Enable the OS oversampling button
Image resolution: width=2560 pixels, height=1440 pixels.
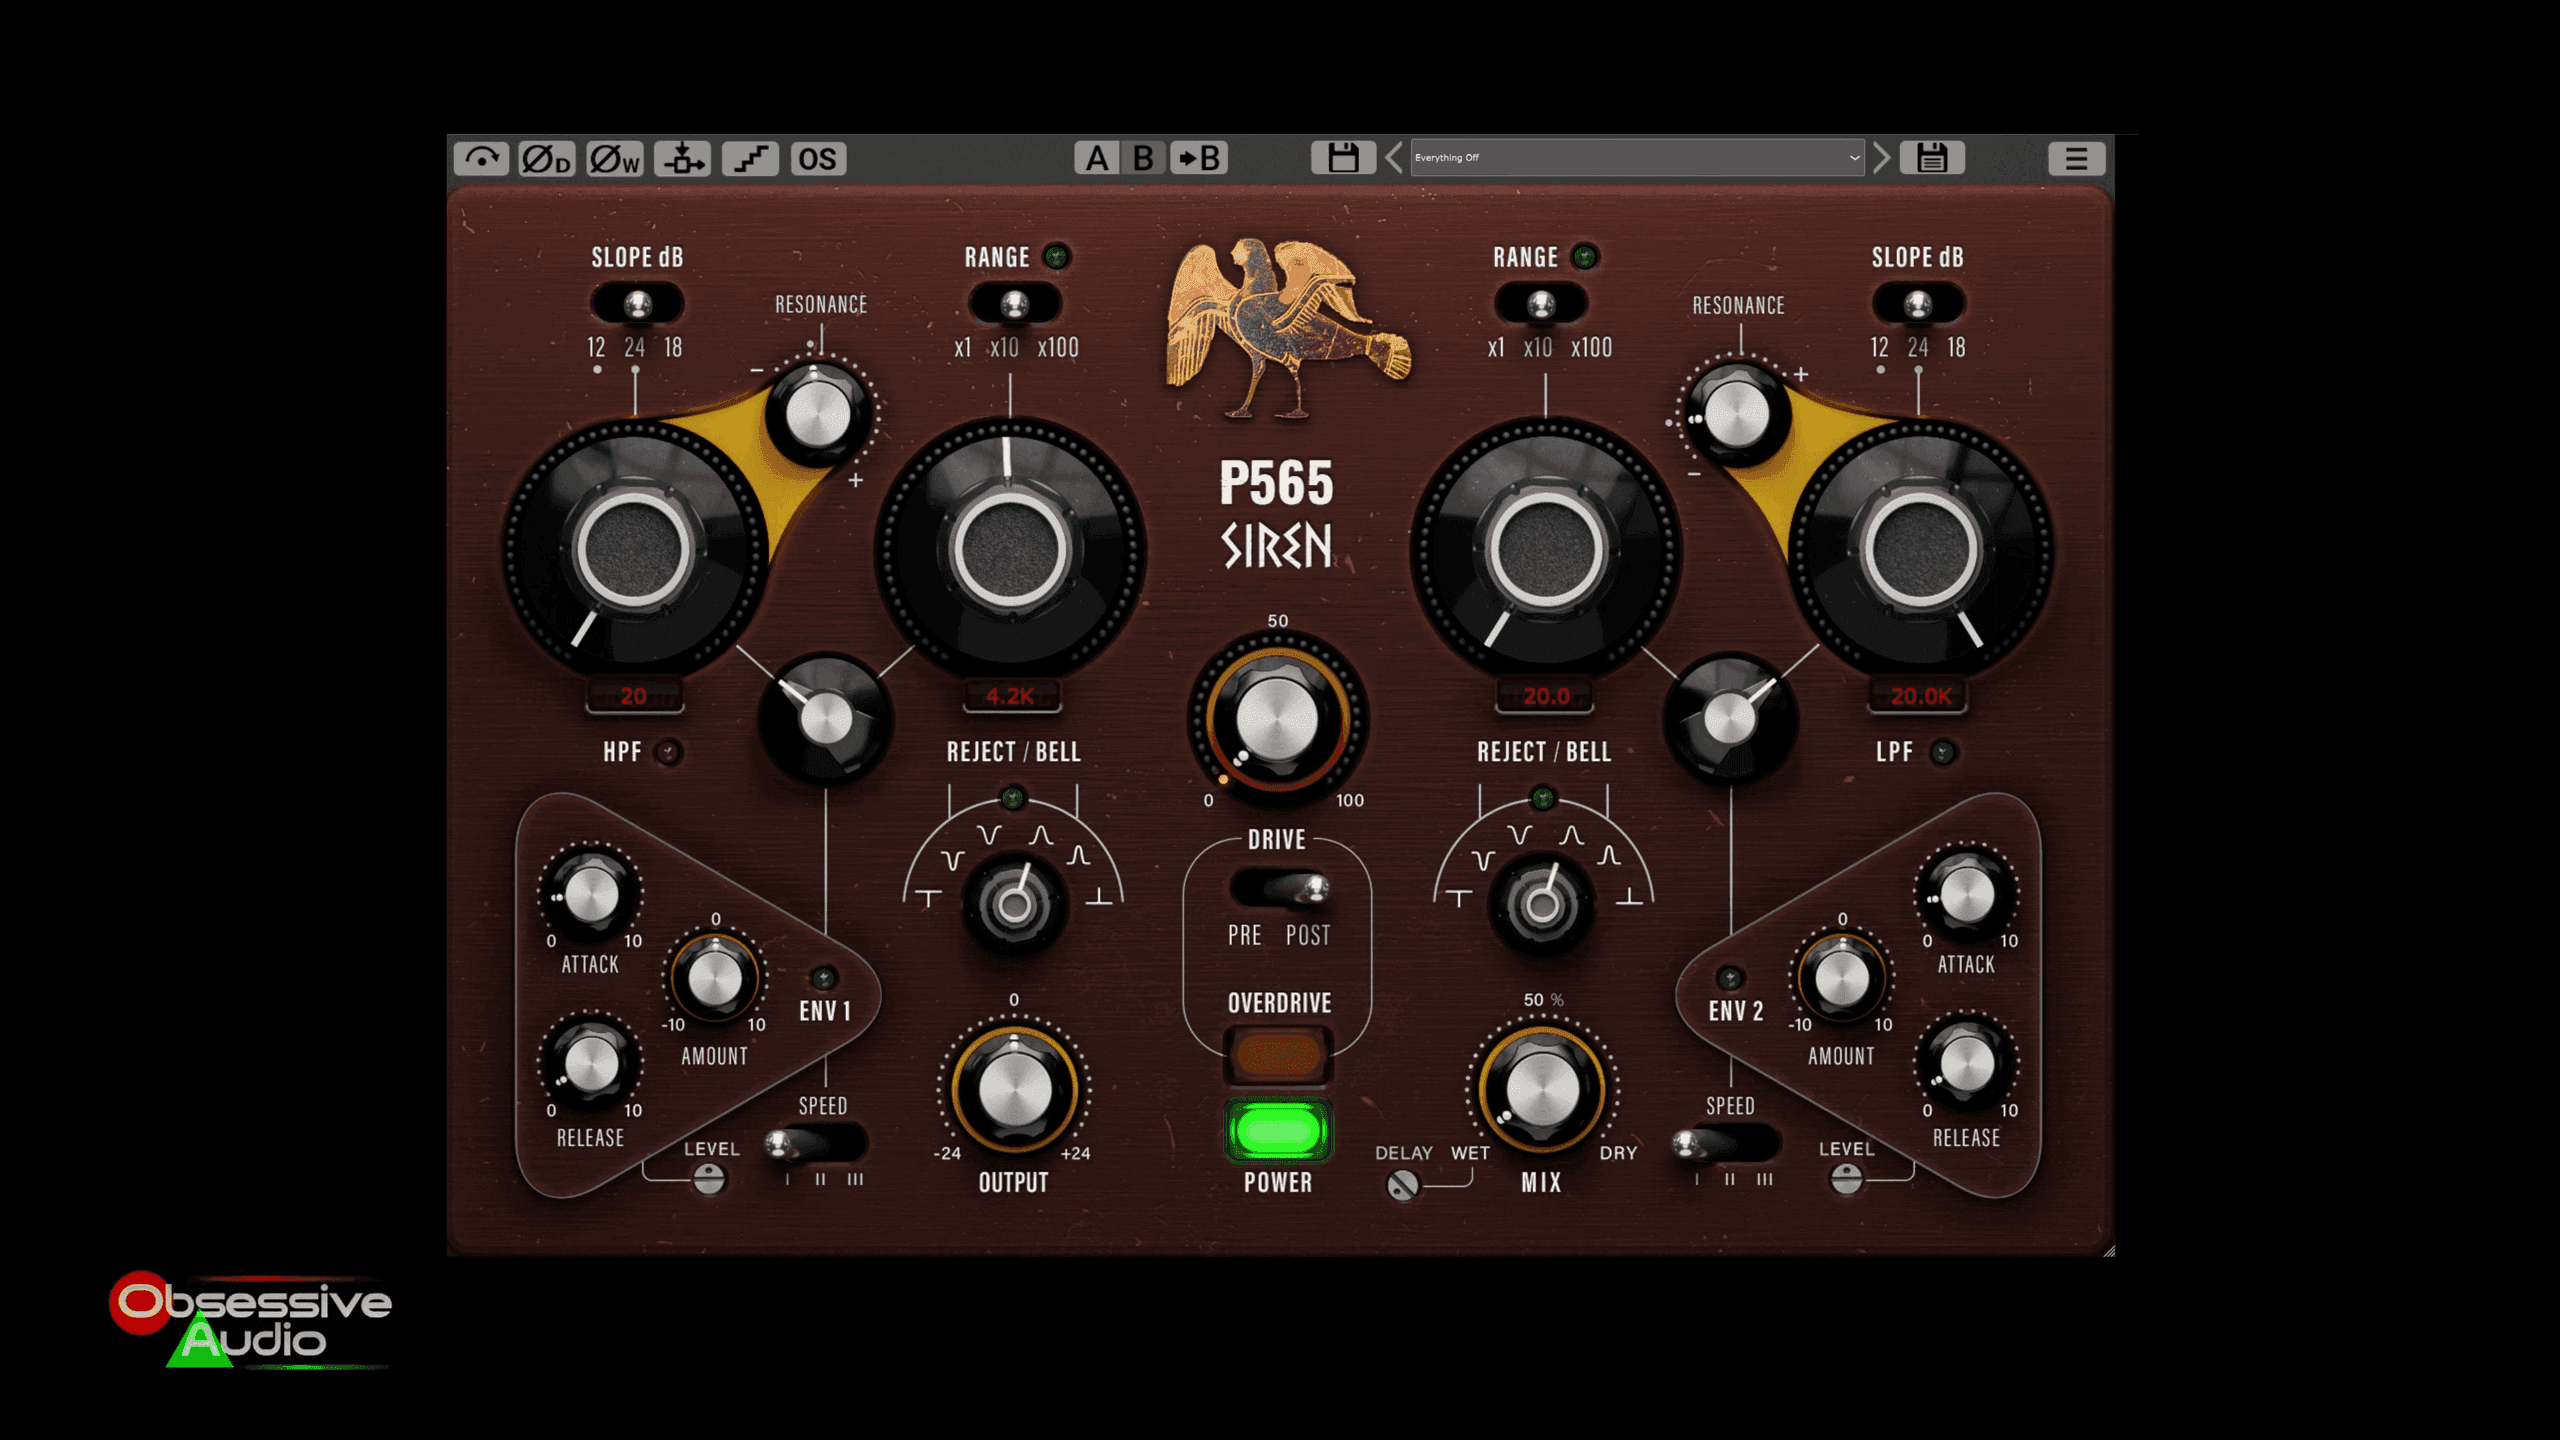(818, 158)
